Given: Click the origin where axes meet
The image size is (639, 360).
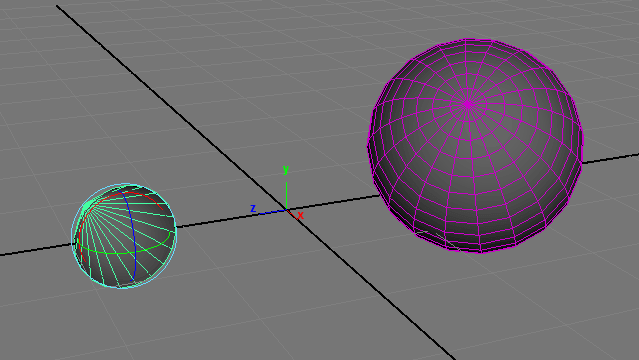Looking at the screenshot, I should click(287, 210).
